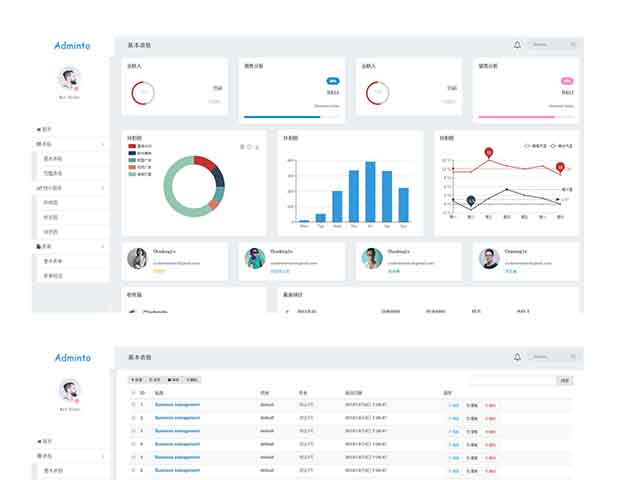This screenshot has height=480, width=640.
Task: Click the Wed bar in the bar chart
Action: pos(337,207)
